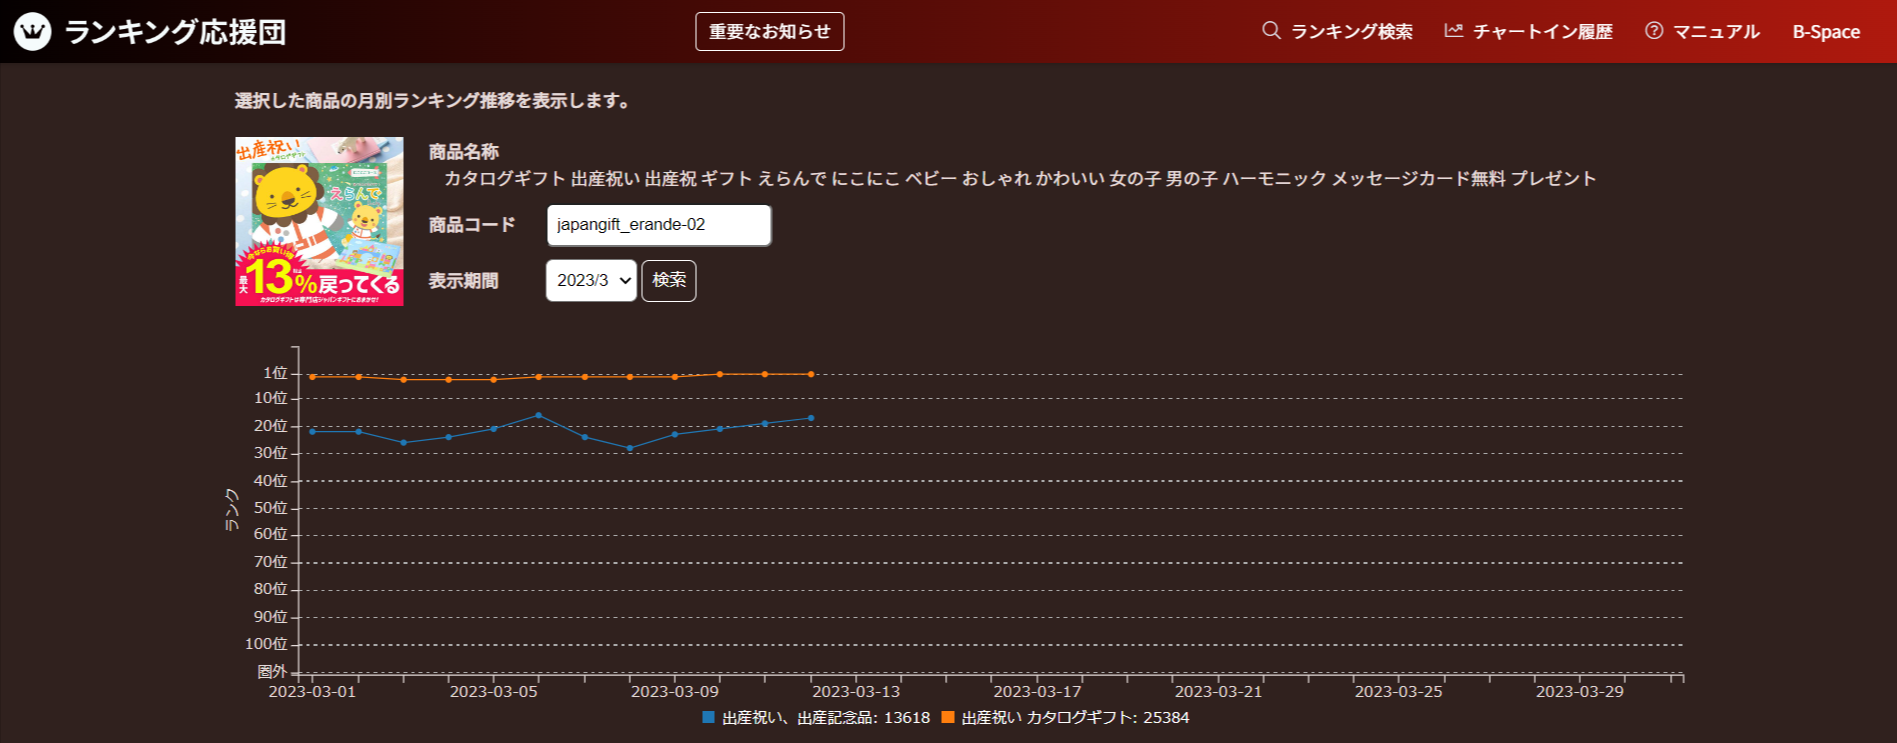
Task: Click the product thumbnail image
Action: [x=319, y=221]
